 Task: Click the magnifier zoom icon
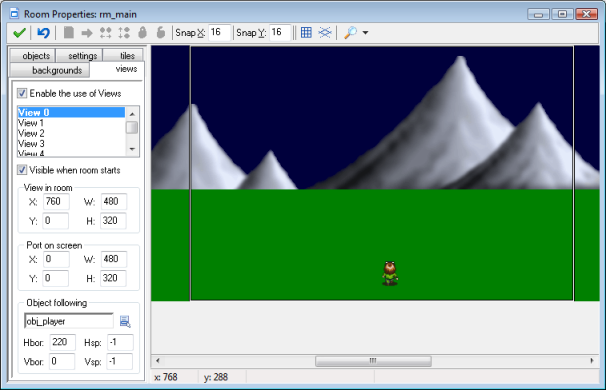(350, 32)
